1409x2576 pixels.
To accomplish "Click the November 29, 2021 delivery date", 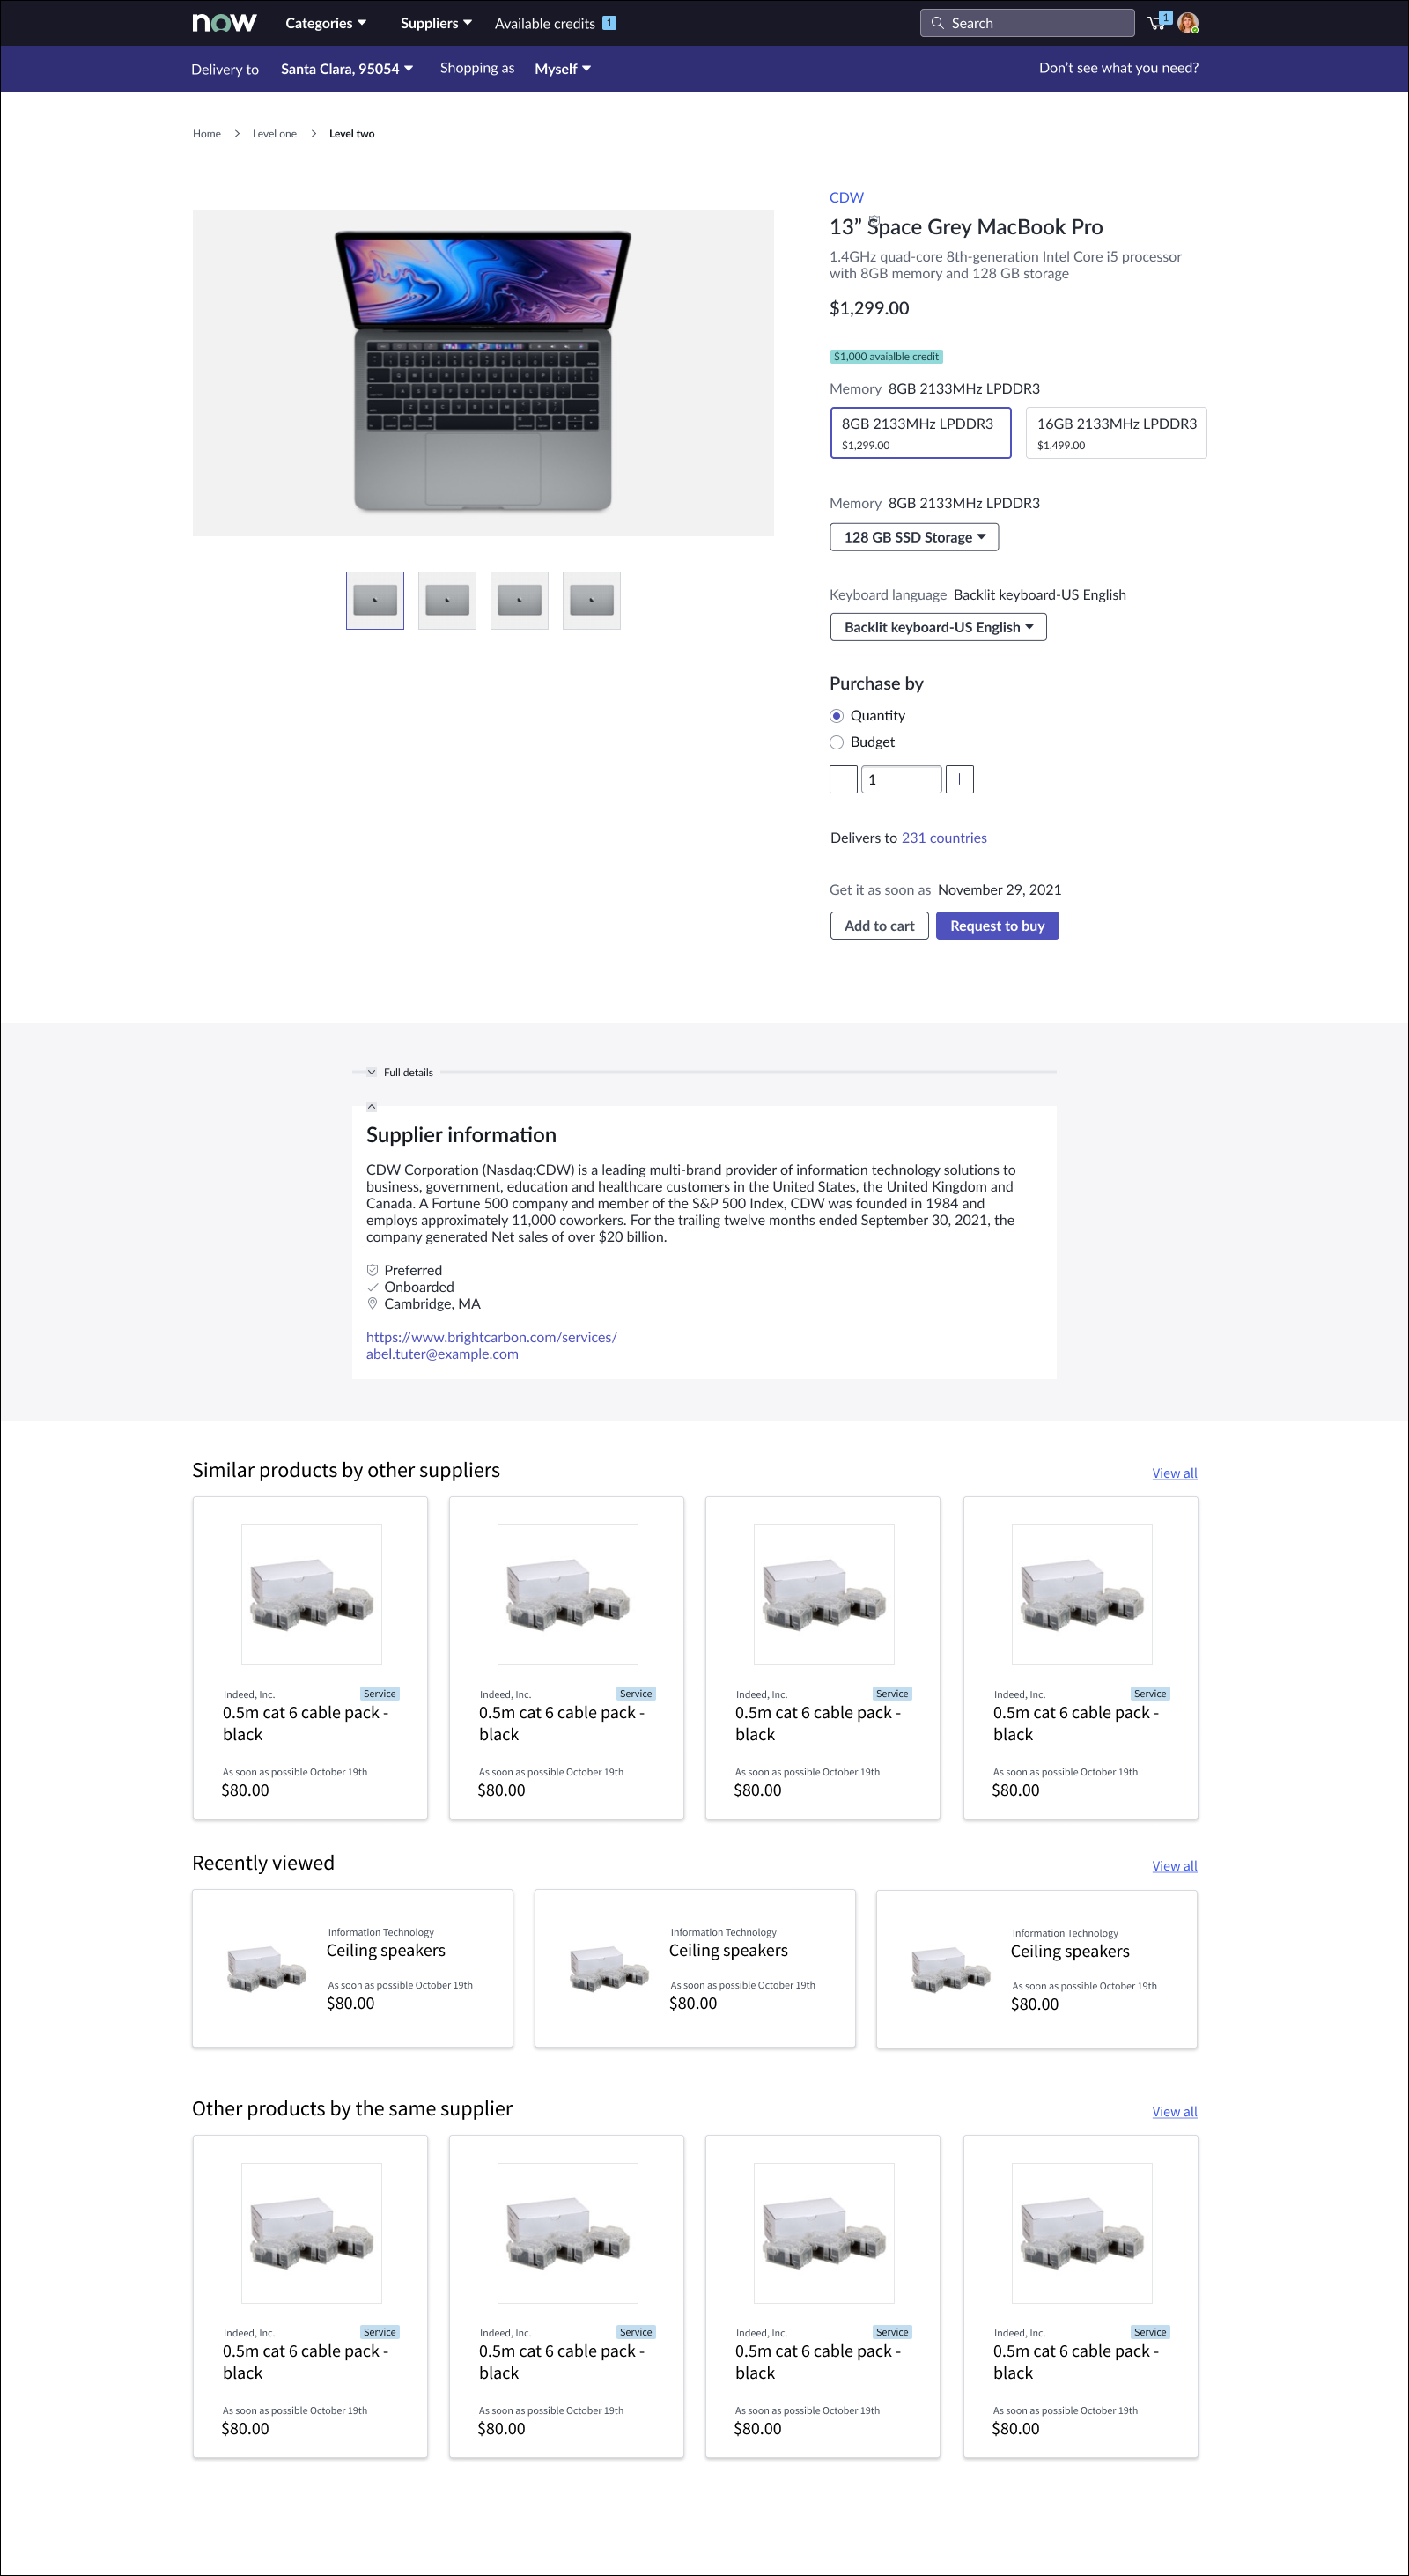I will tap(999, 890).
